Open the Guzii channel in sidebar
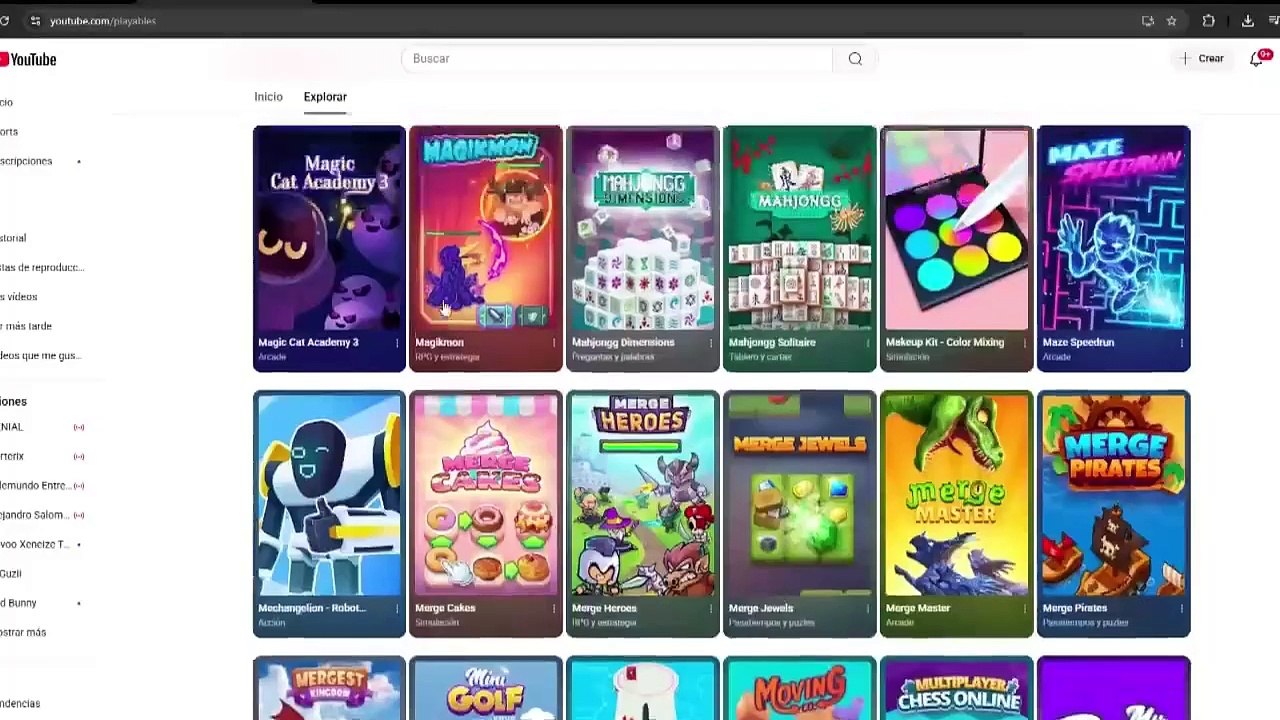1280x720 pixels. (11, 574)
